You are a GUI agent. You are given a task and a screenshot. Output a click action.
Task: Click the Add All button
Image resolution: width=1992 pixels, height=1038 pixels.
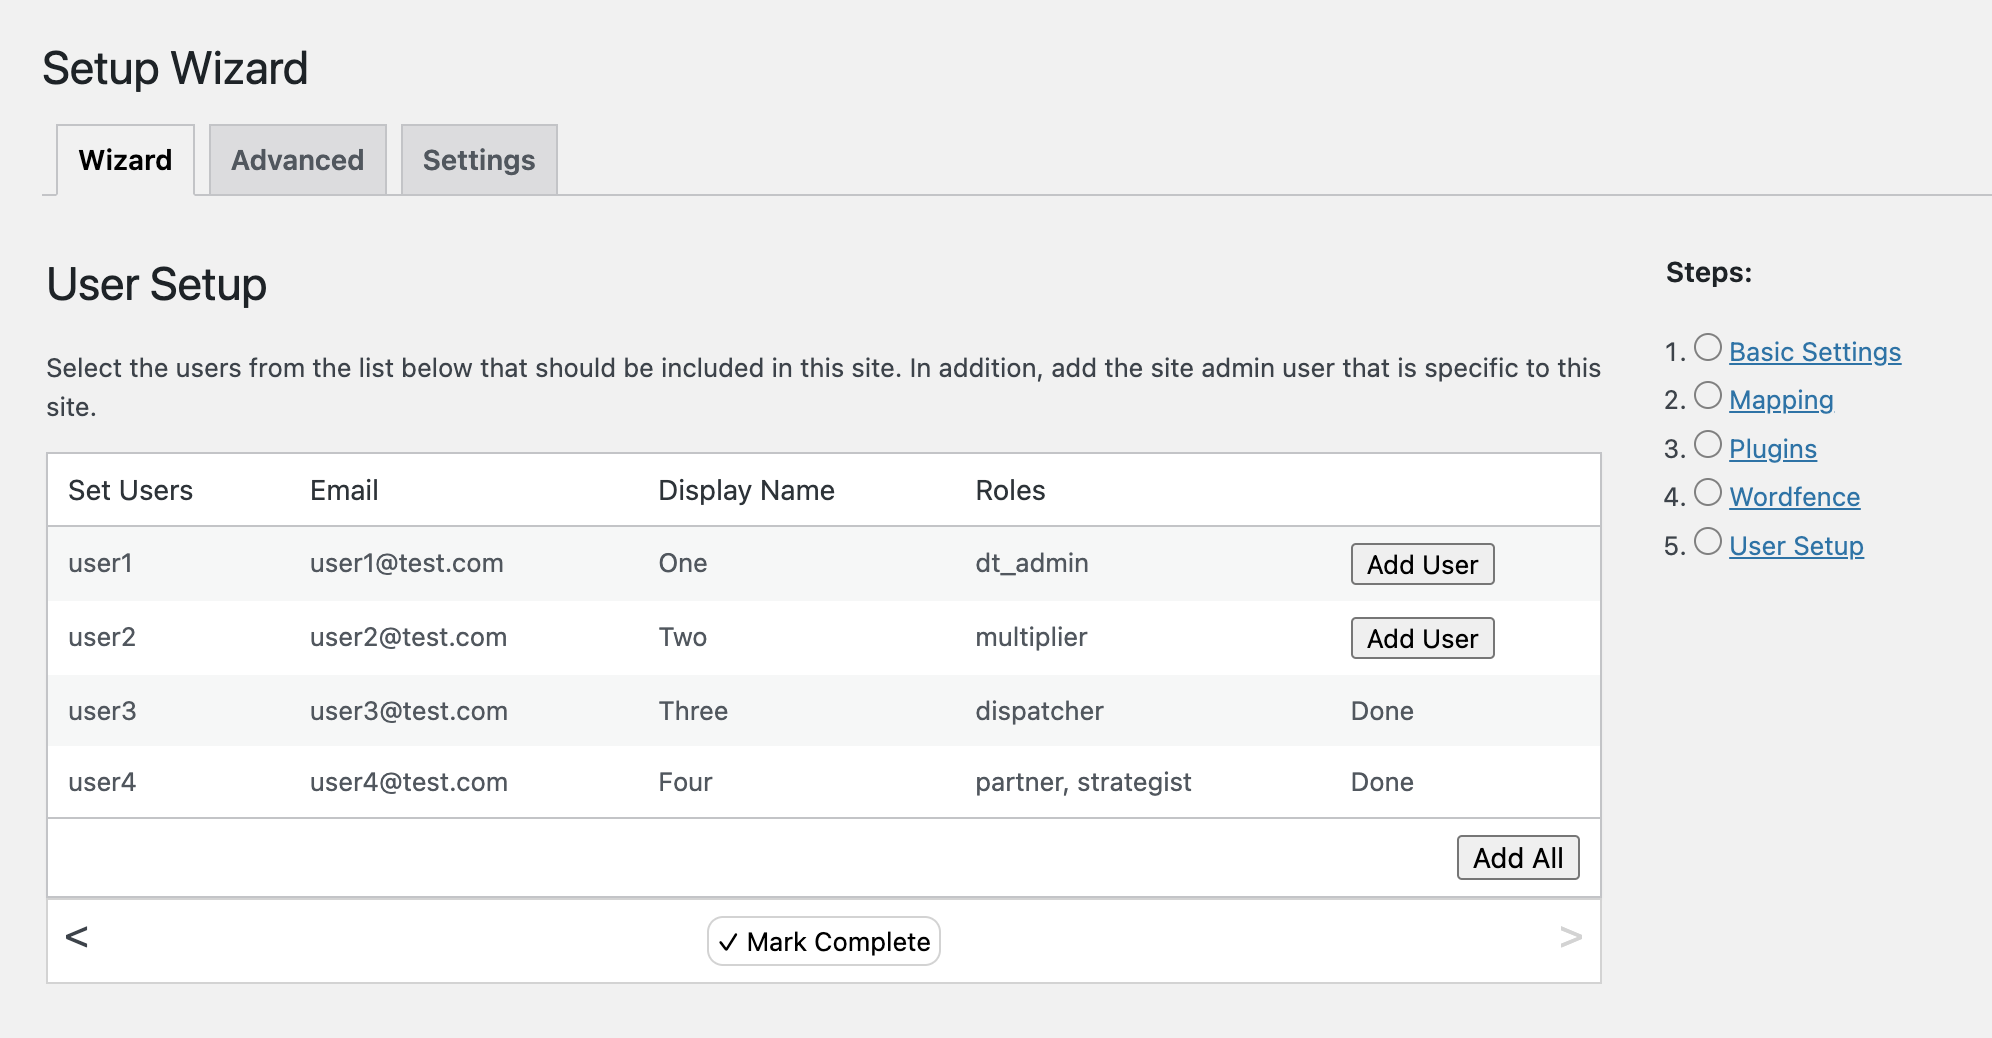[x=1518, y=858]
